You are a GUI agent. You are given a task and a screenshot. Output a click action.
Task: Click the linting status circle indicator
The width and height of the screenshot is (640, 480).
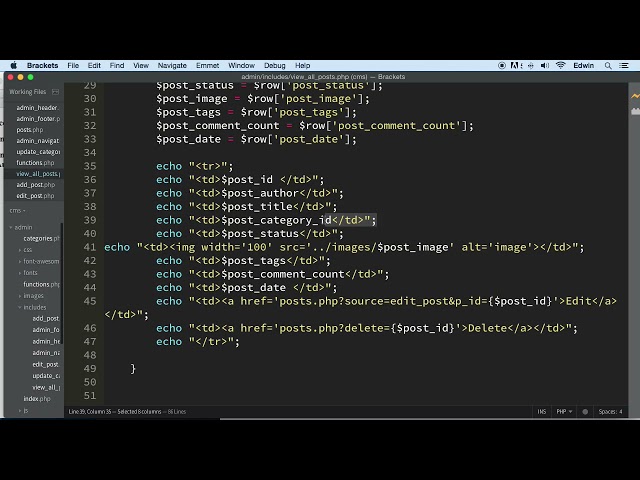[585, 411]
